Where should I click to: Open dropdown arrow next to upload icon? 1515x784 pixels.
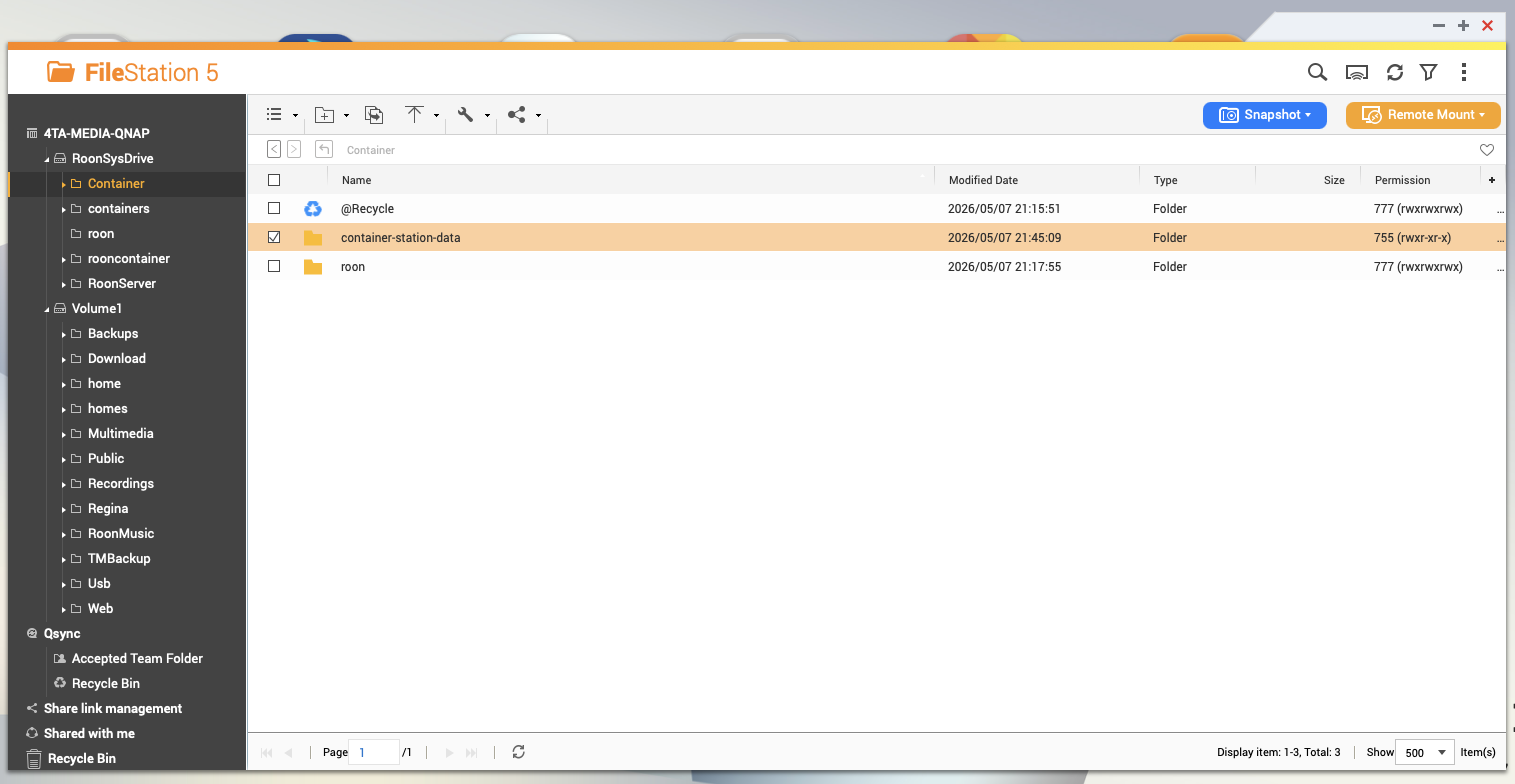click(x=437, y=116)
